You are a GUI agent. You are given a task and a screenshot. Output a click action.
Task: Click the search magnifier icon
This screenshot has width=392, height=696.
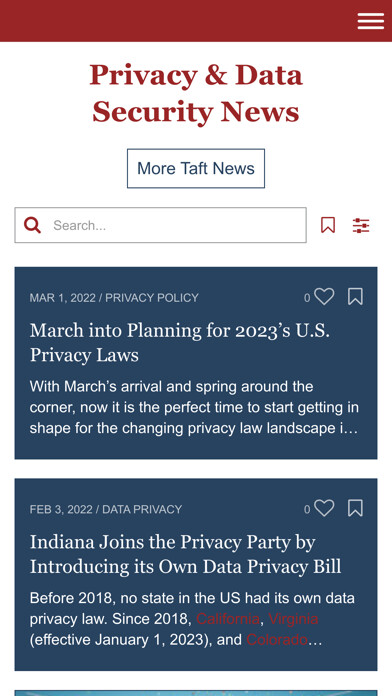click(x=32, y=225)
